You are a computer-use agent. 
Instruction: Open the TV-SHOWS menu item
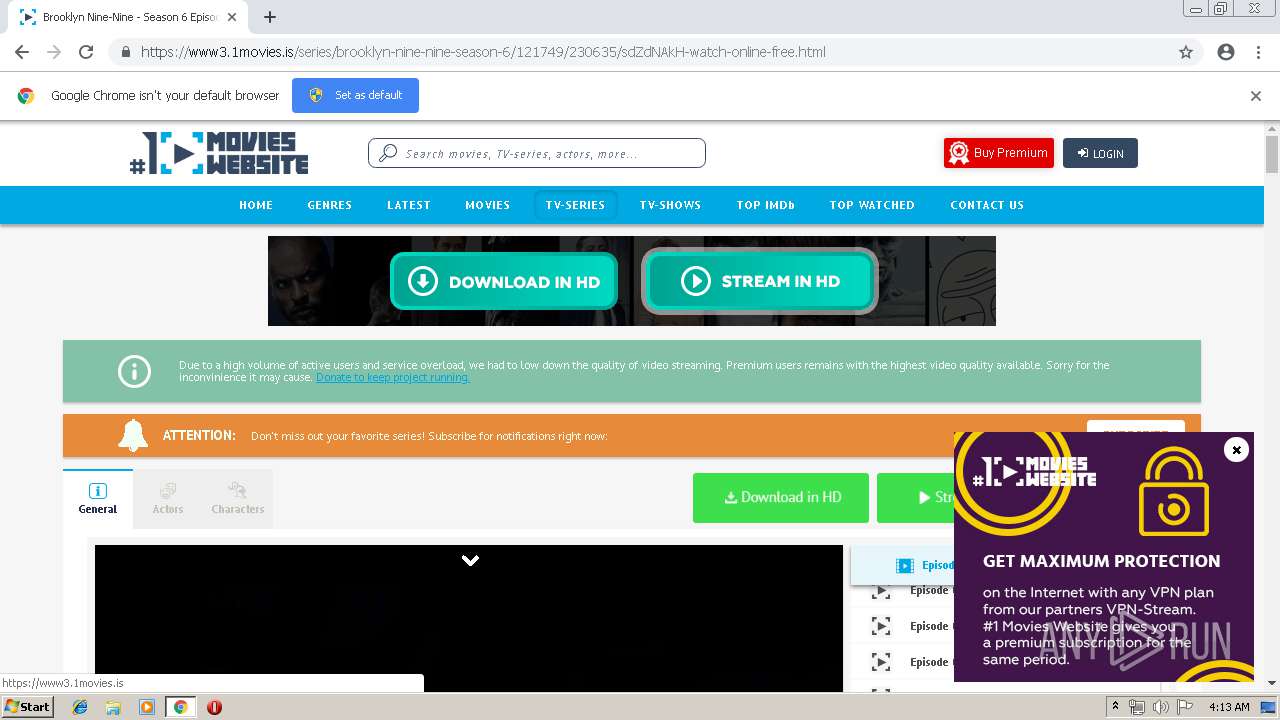pos(670,205)
